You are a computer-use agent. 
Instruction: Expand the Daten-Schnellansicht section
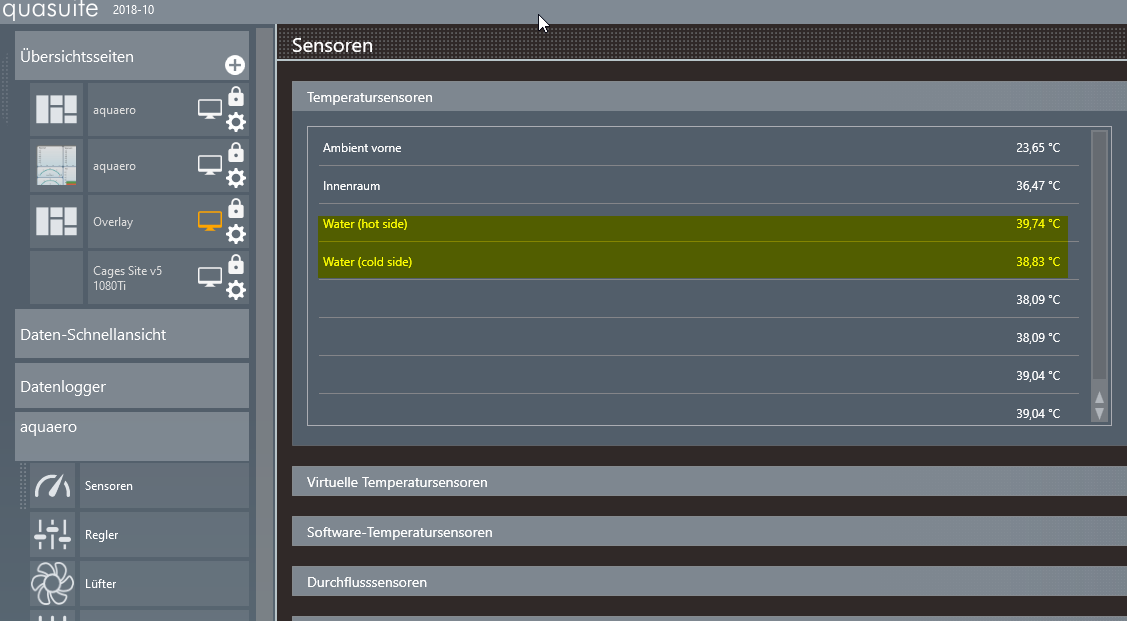pos(132,334)
